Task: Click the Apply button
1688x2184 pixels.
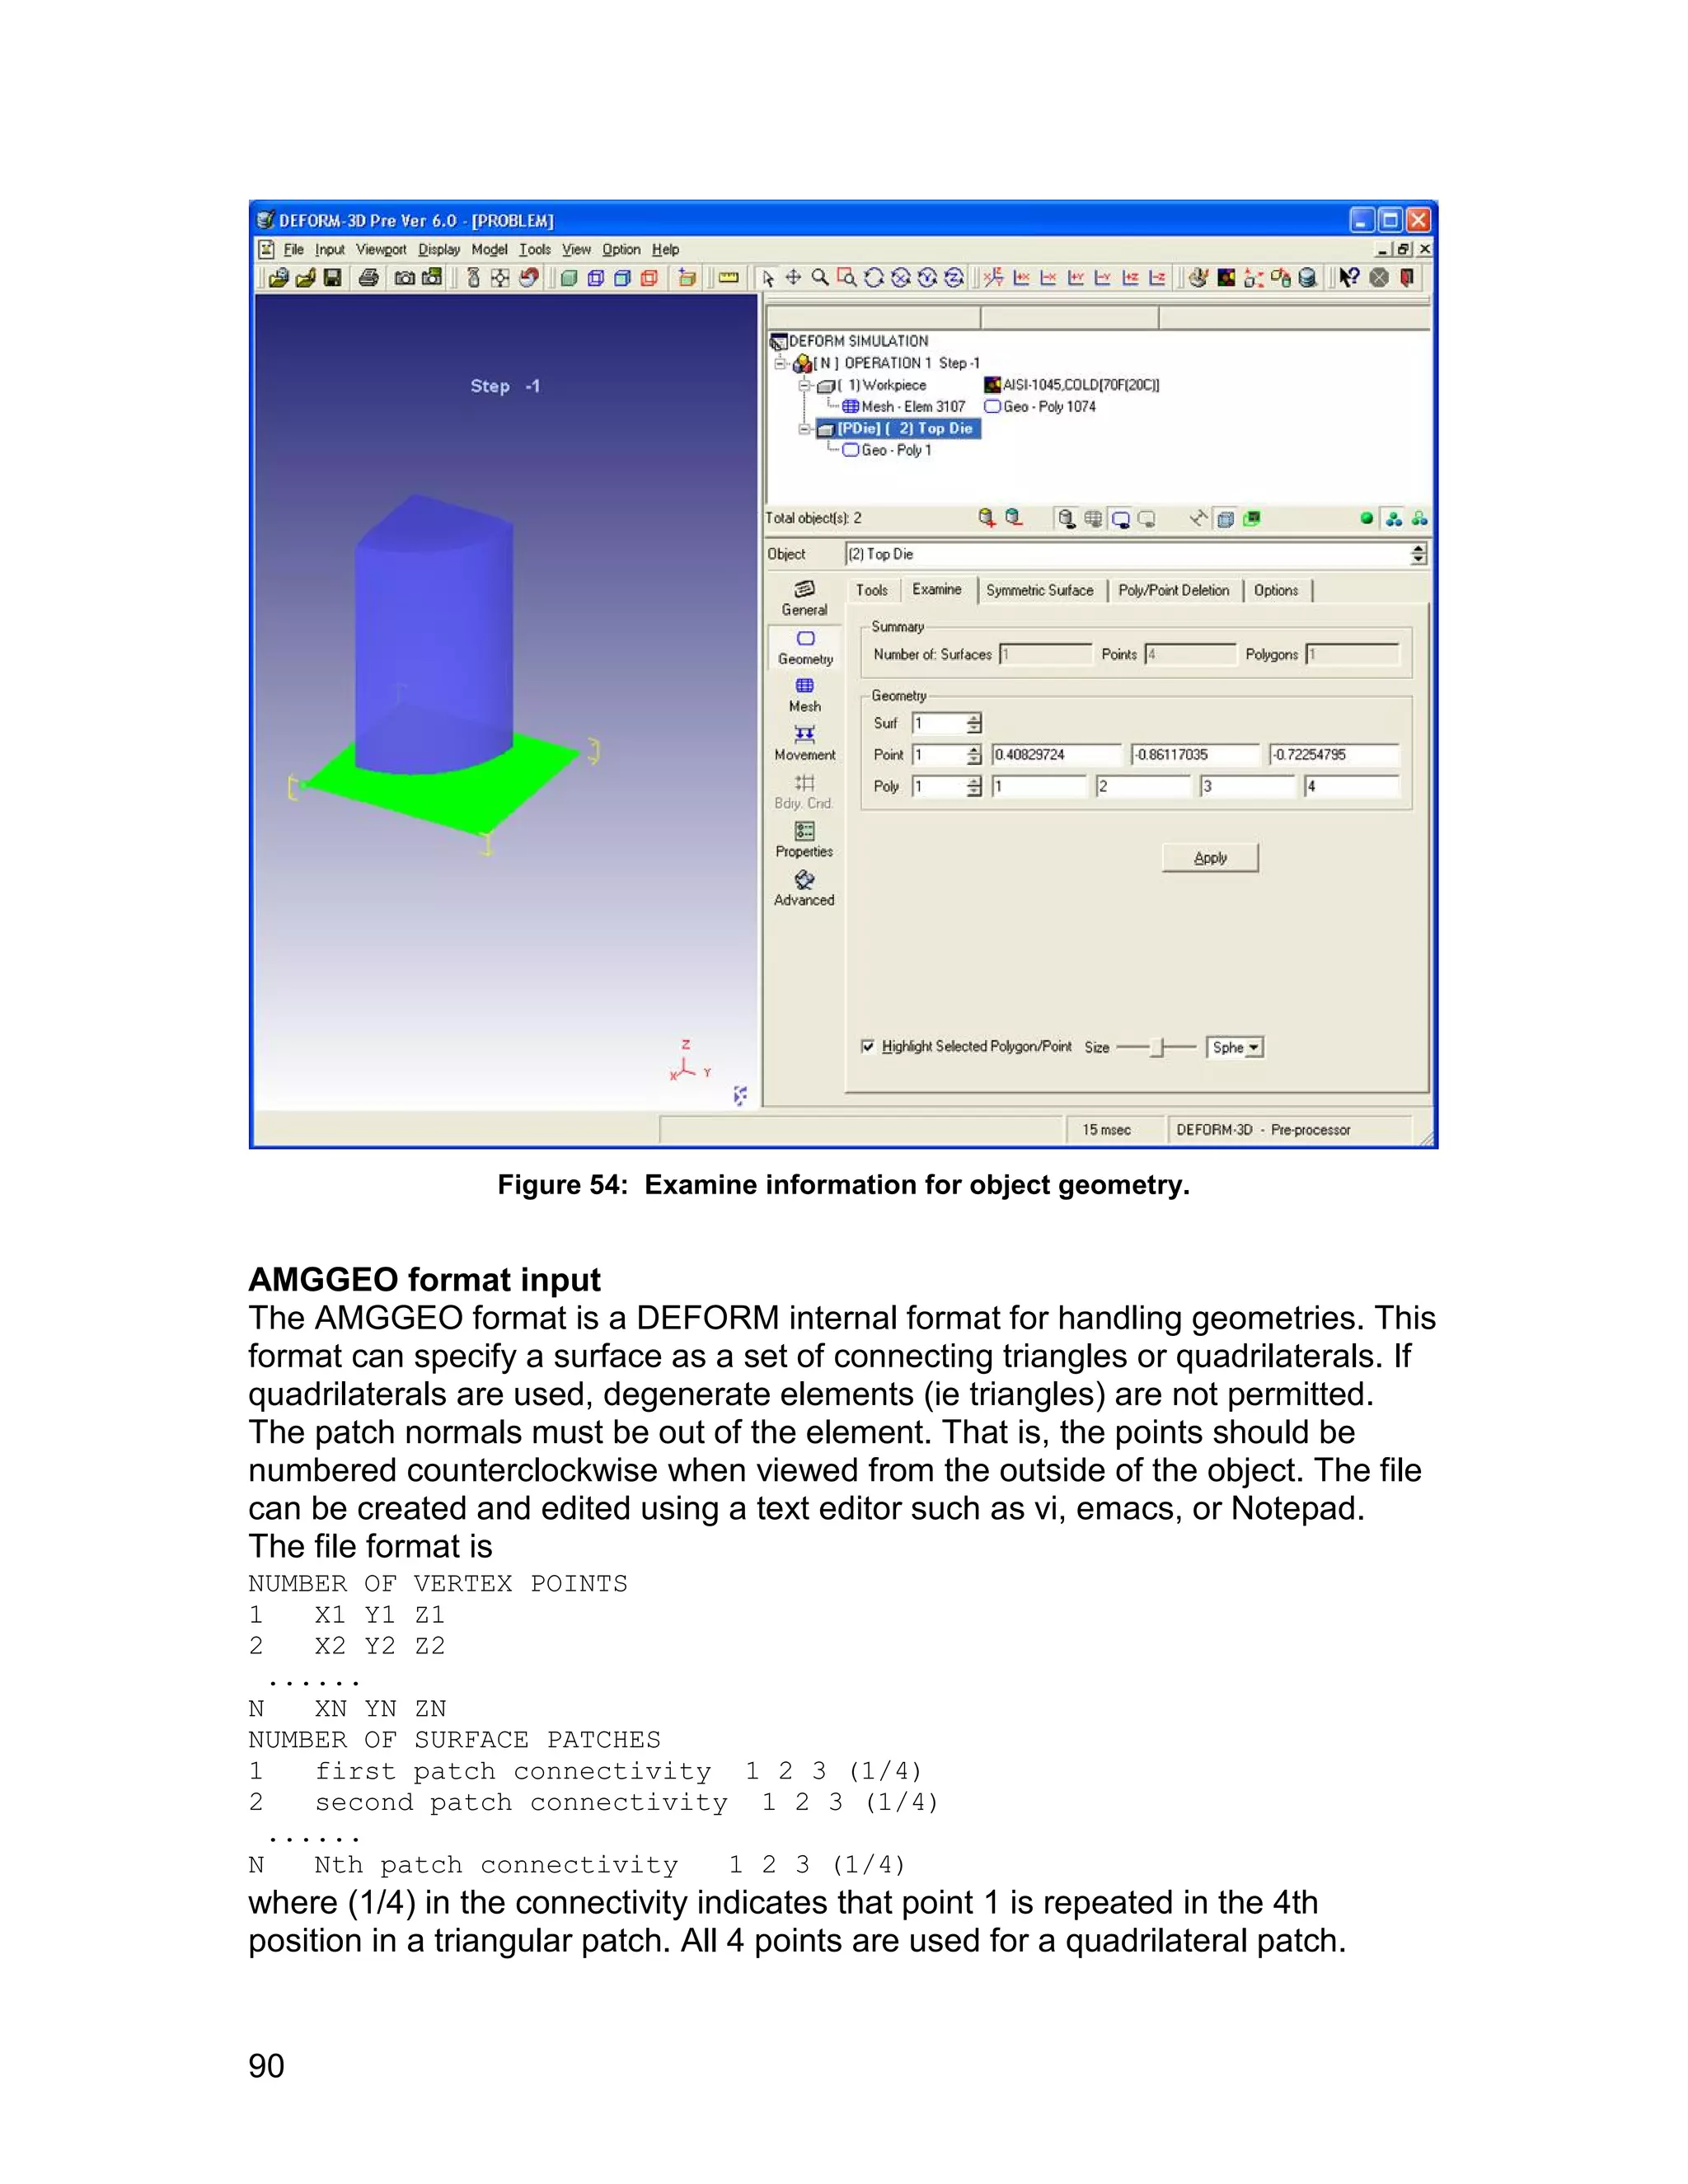Action: [1210, 858]
